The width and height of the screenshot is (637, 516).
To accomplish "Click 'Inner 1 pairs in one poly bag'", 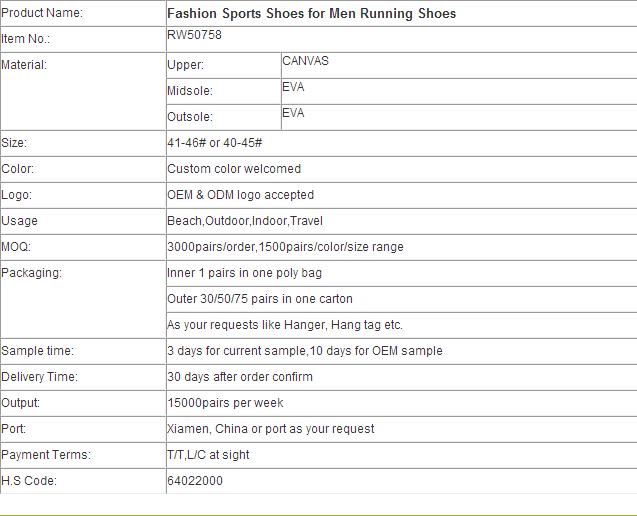I will (x=245, y=273).
